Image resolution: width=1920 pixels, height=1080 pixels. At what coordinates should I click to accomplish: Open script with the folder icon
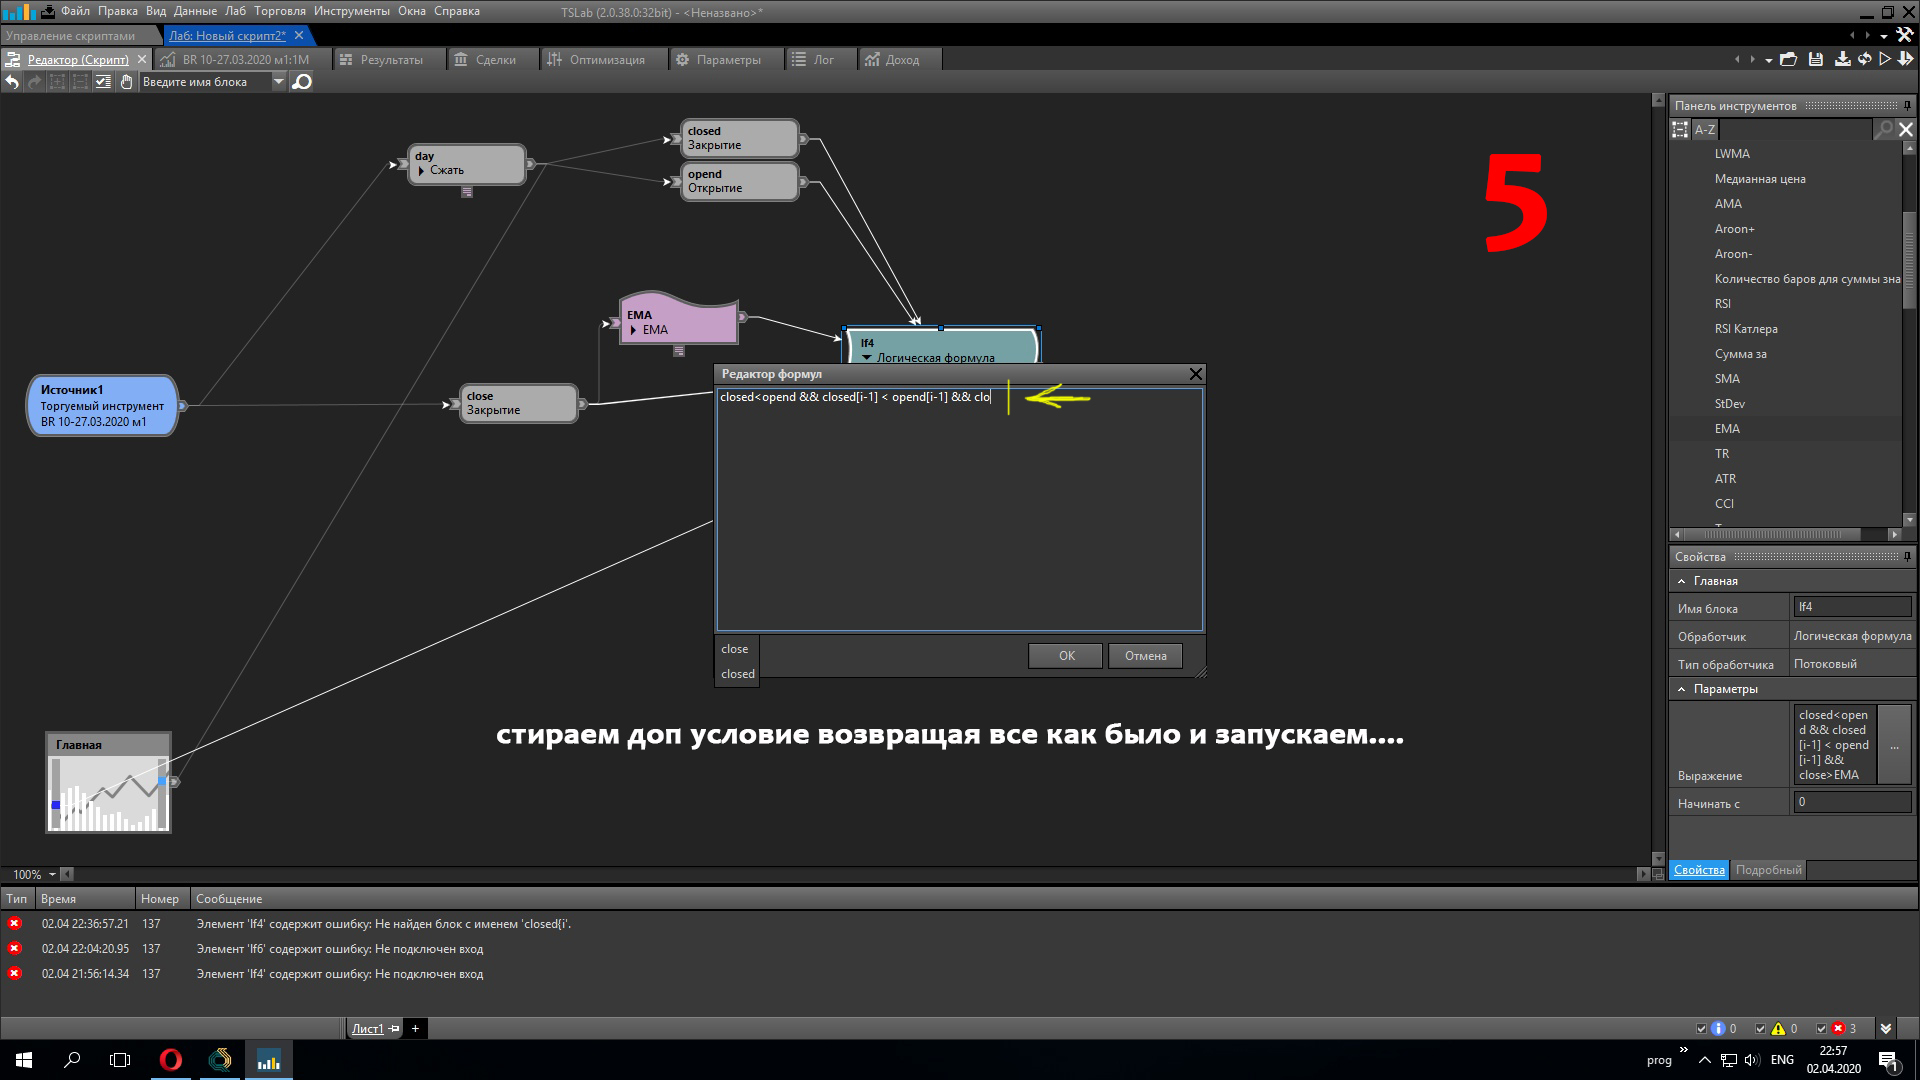click(1789, 60)
